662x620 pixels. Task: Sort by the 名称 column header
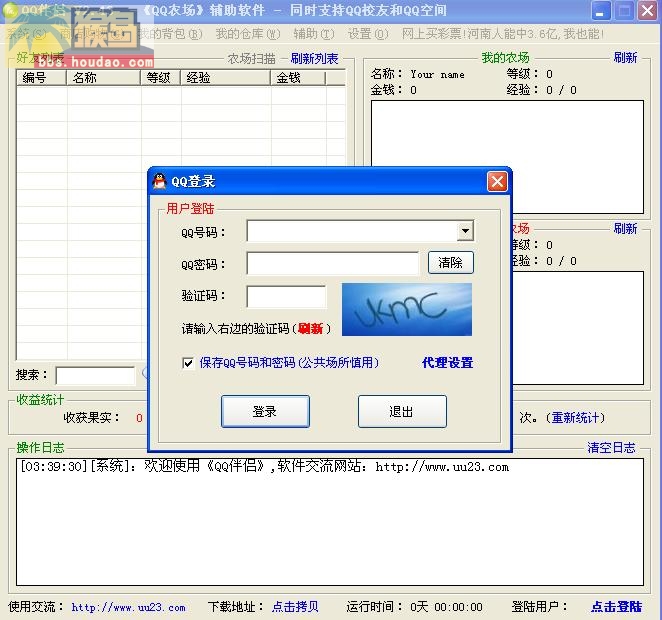pyautogui.click(x=103, y=78)
